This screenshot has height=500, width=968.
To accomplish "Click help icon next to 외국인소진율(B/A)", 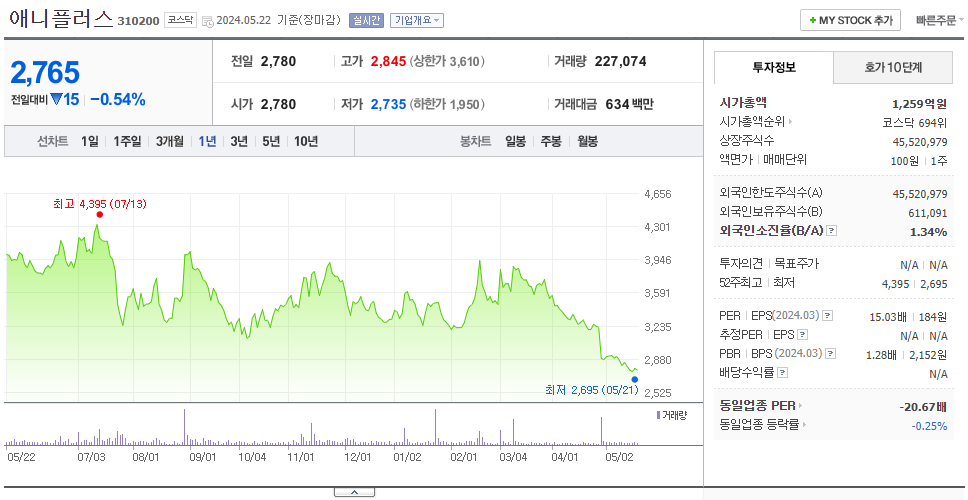I will point(832,231).
